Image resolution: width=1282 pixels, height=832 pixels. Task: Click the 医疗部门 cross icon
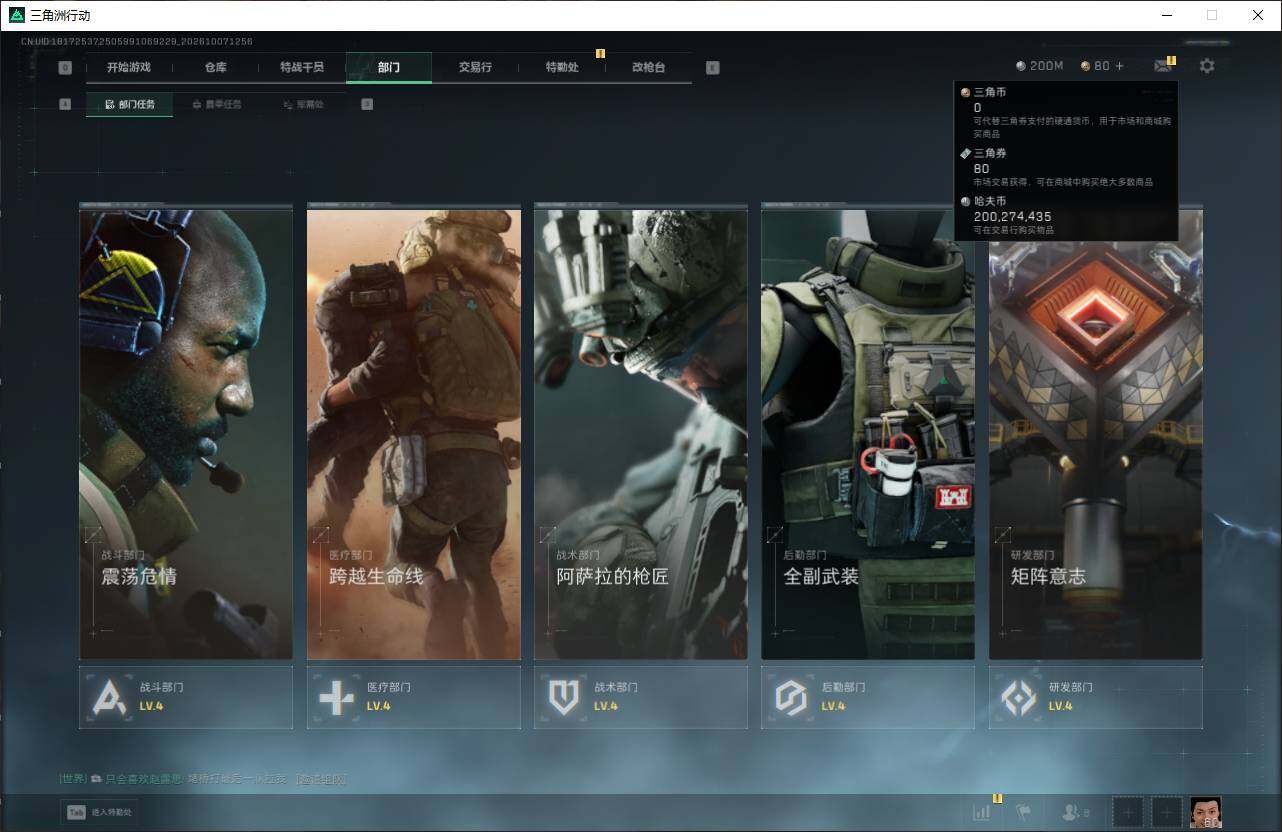336,697
